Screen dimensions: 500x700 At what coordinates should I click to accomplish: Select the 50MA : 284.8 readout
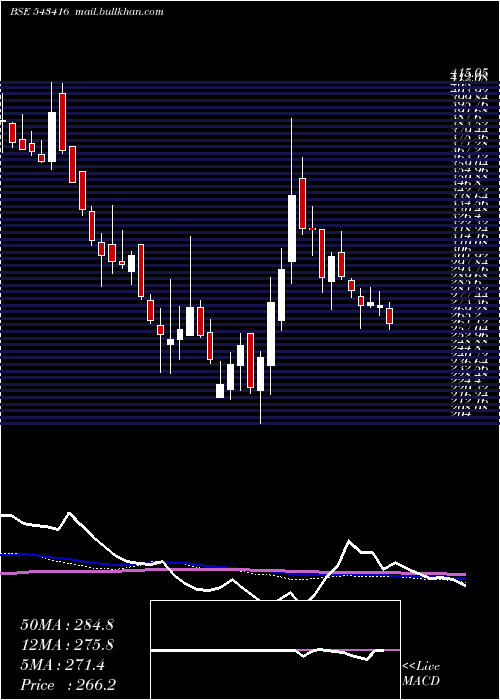pos(67,625)
